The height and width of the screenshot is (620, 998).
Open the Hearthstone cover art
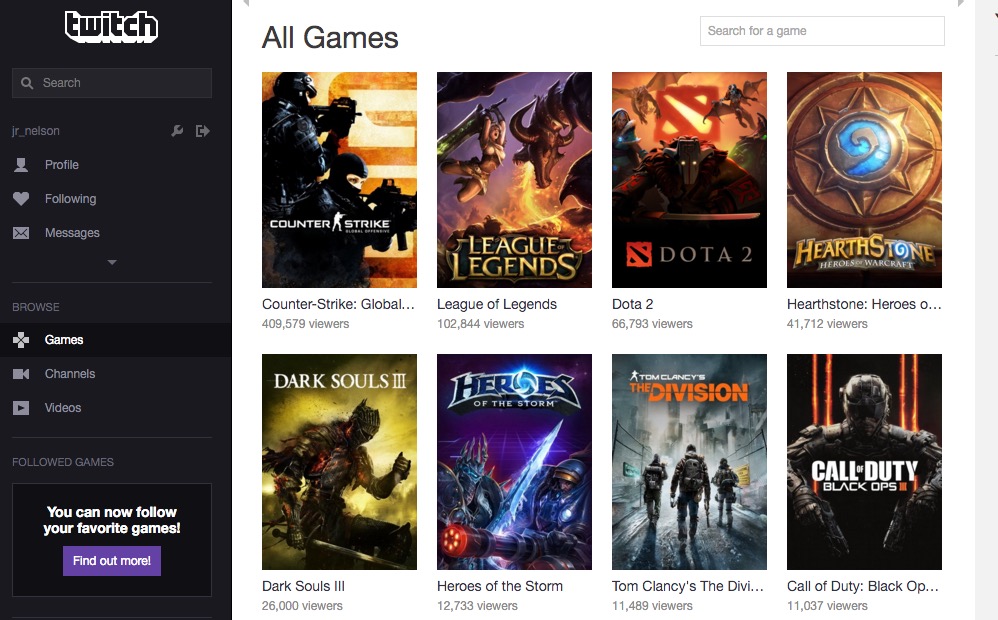(864, 180)
